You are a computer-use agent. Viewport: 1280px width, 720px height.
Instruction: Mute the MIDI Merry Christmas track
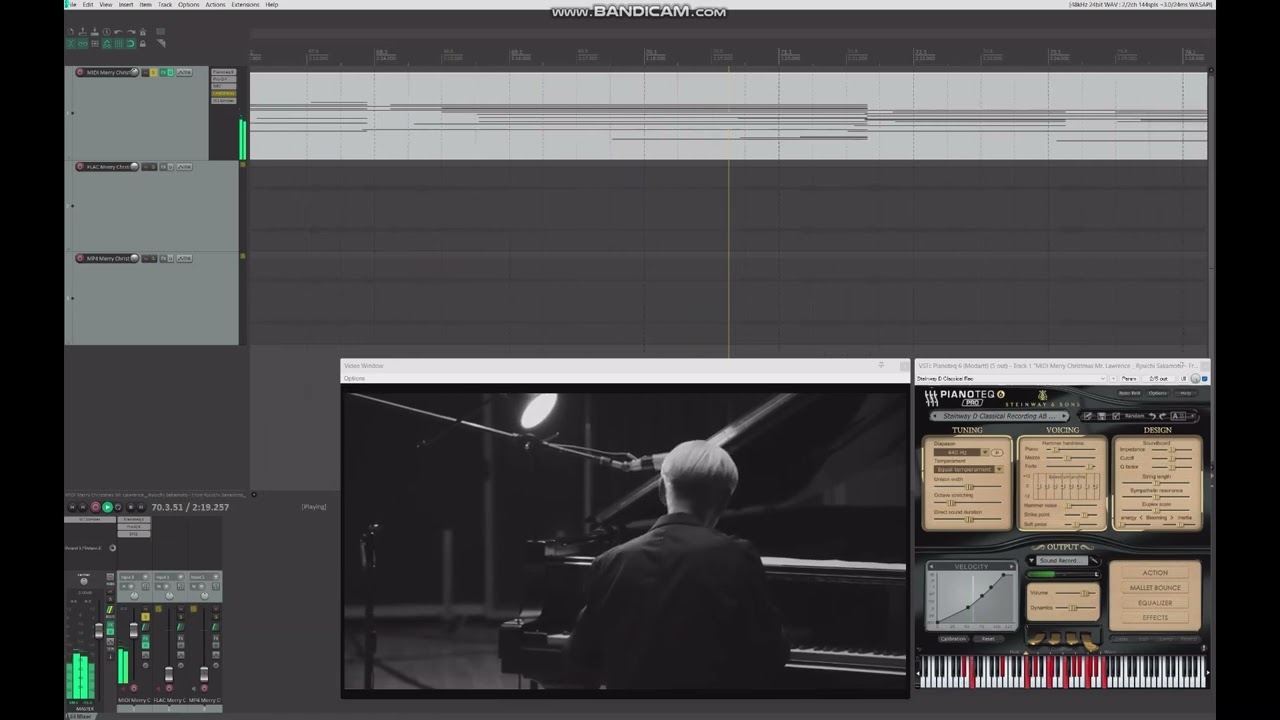click(x=145, y=72)
